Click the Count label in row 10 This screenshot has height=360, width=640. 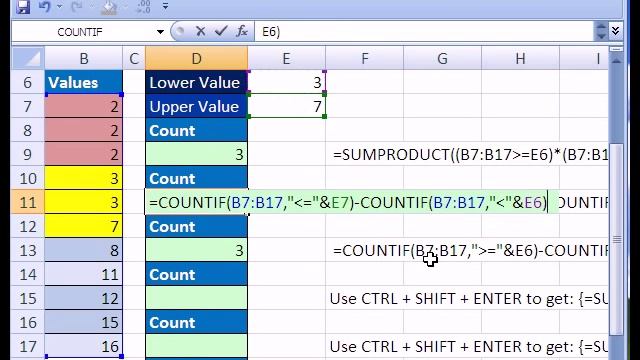coord(196,178)
